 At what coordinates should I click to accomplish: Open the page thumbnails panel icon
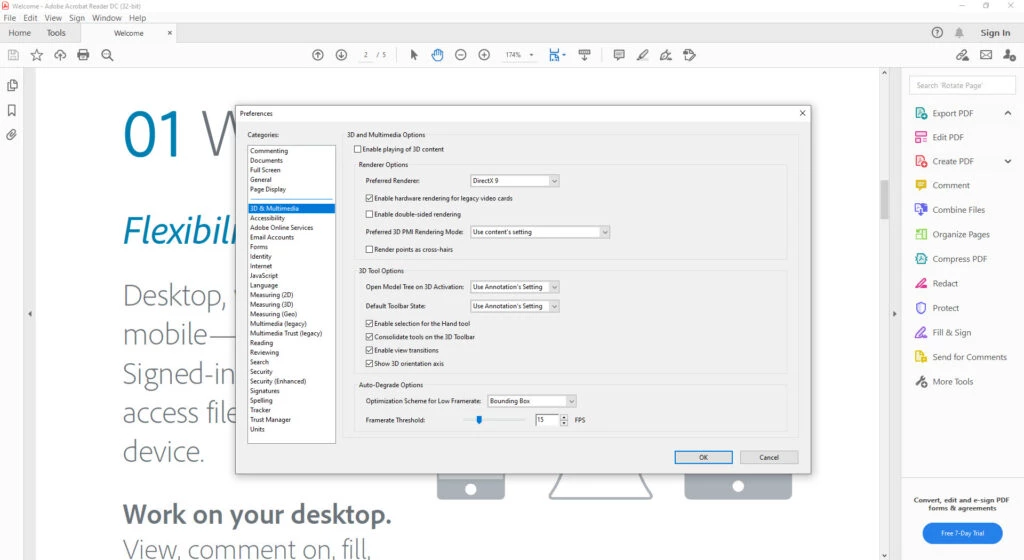13,86
